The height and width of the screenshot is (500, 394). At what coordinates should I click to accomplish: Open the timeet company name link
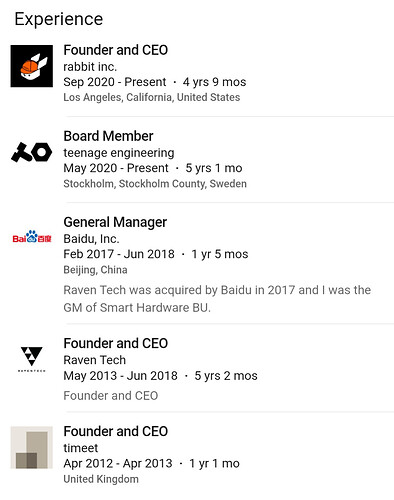(x=81, y=448)
